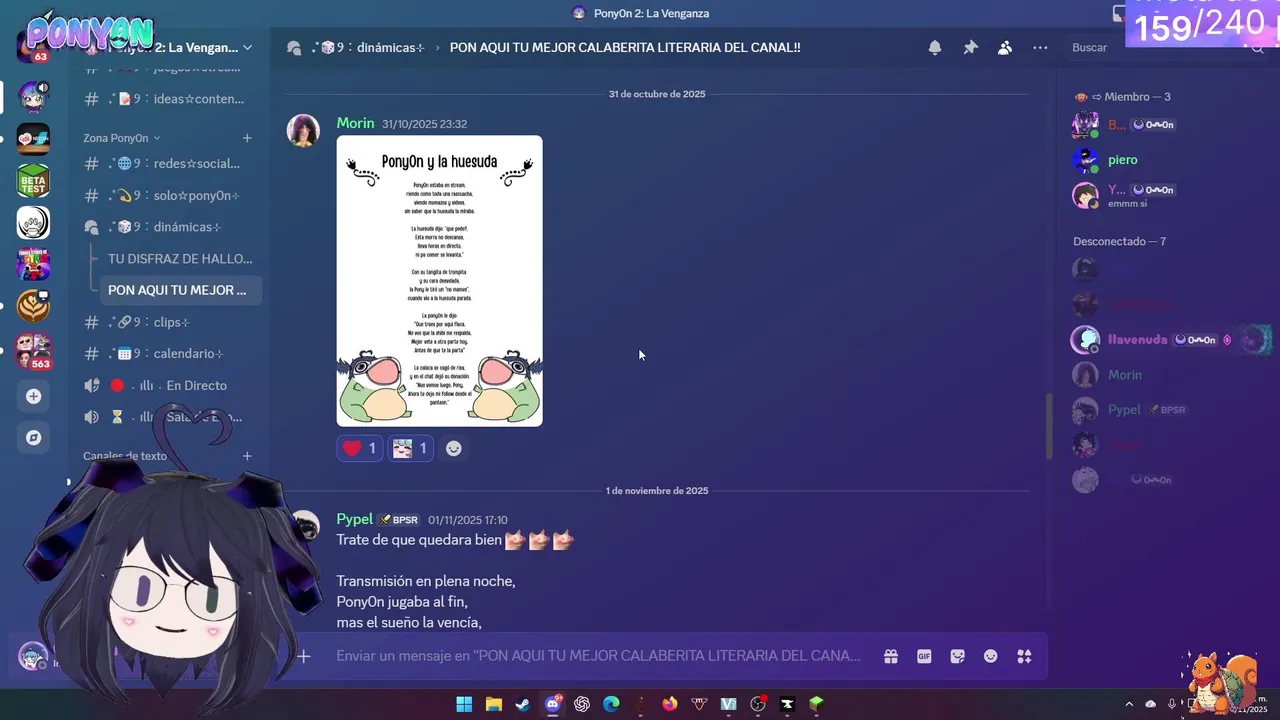Open the sticker picker
The width and height of the screenshot is (1280, 720).
[958, 656]
